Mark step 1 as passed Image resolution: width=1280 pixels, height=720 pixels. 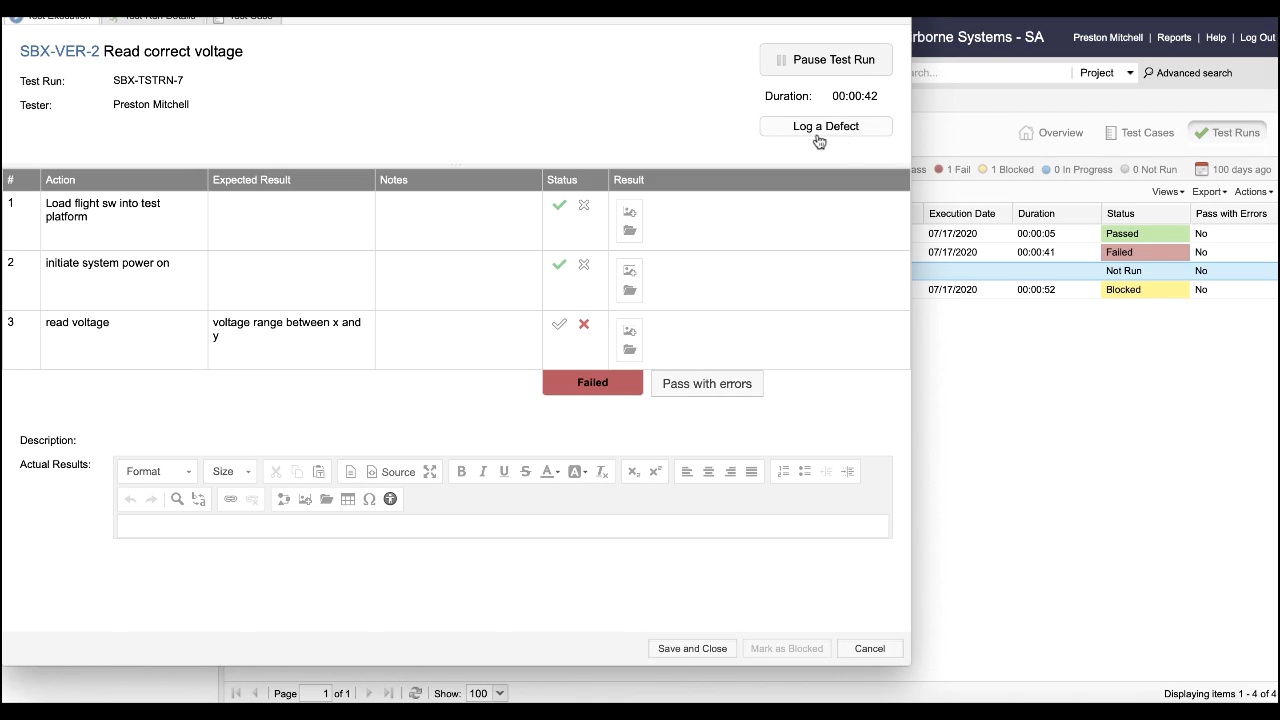(x=559, y=205)
